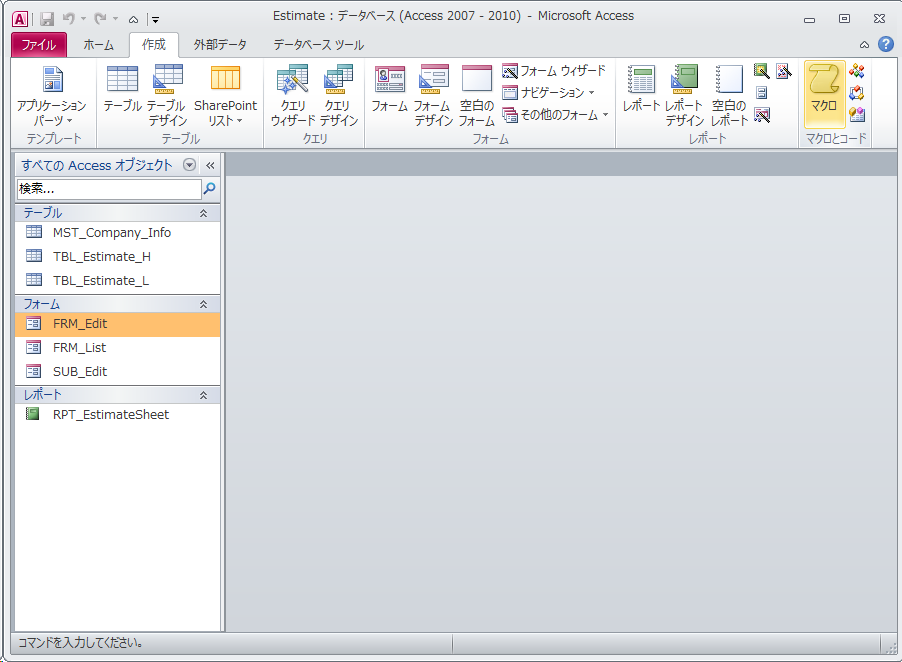Screen dimensions: 902x662
Task: Click the Access application icon in title bar
Action: [x=19, y=19]
